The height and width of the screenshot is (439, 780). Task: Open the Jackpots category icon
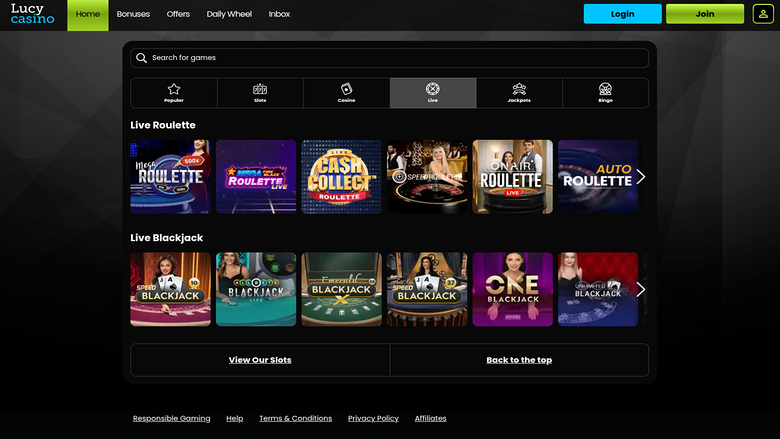[x=519, y=89]
